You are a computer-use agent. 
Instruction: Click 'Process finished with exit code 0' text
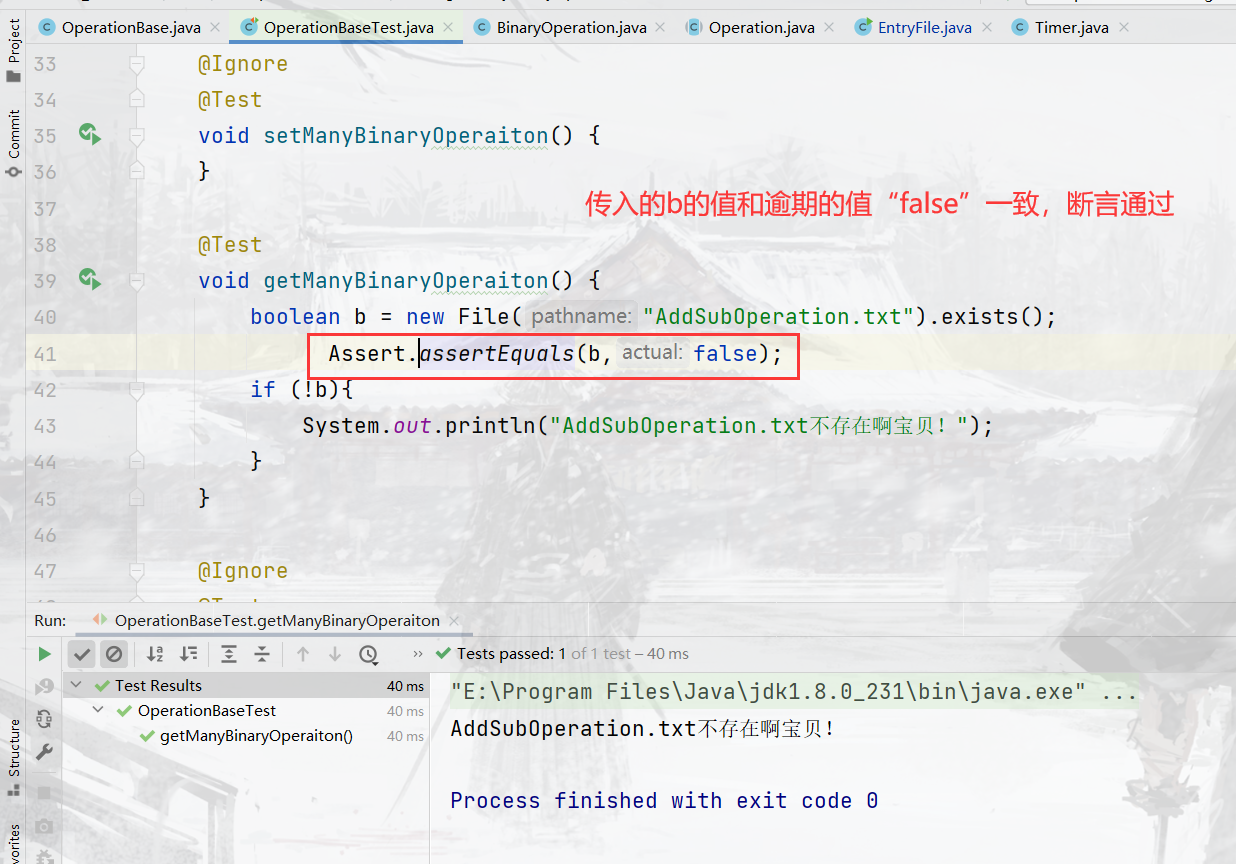point(664,800)
